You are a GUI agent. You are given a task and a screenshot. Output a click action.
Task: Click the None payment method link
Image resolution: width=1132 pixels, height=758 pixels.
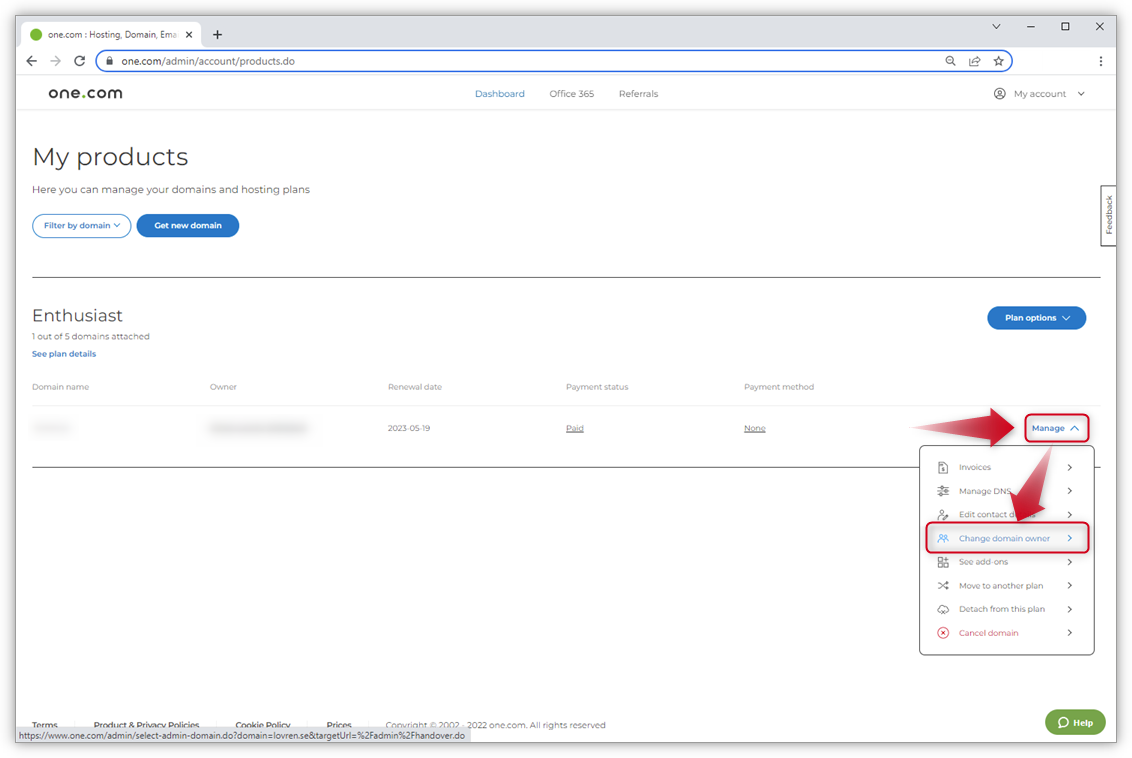[754, 428]
